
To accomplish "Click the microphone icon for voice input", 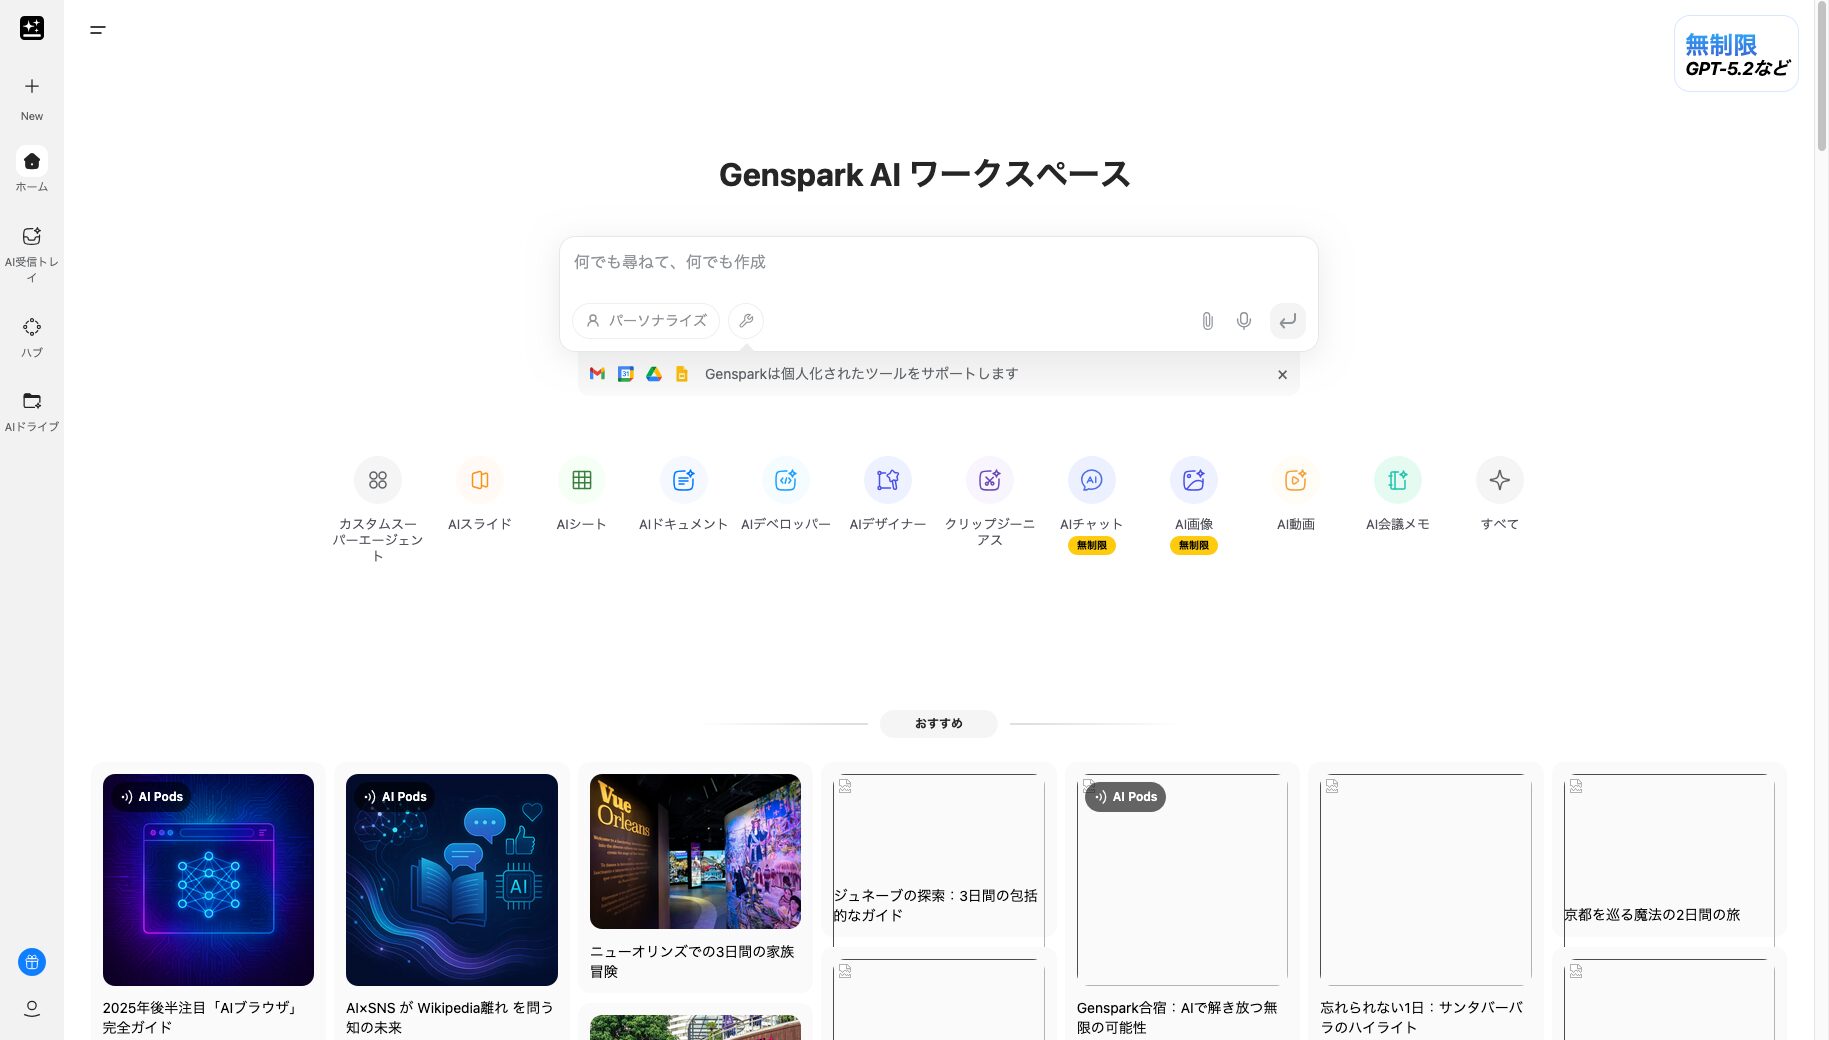I will tap(1243, 321).
